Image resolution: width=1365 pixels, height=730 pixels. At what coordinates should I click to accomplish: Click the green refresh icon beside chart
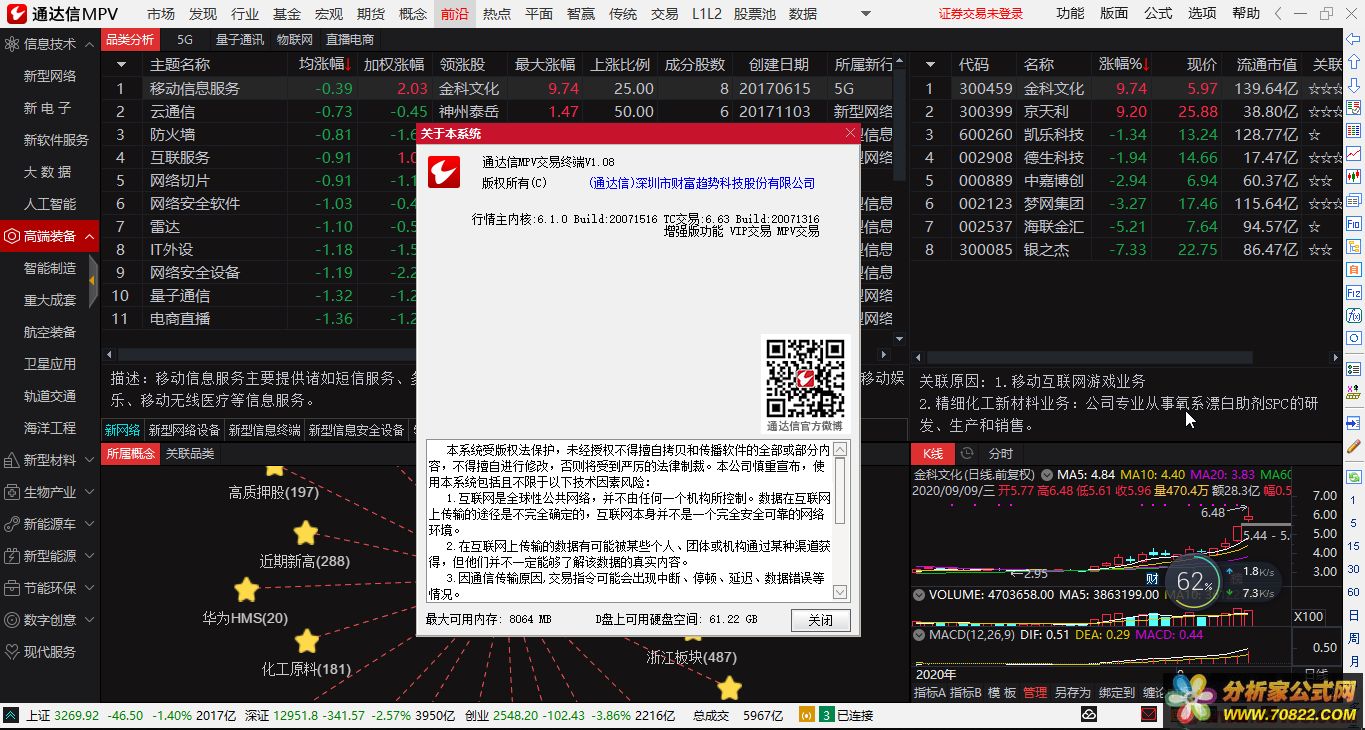tap(1354, 477)
